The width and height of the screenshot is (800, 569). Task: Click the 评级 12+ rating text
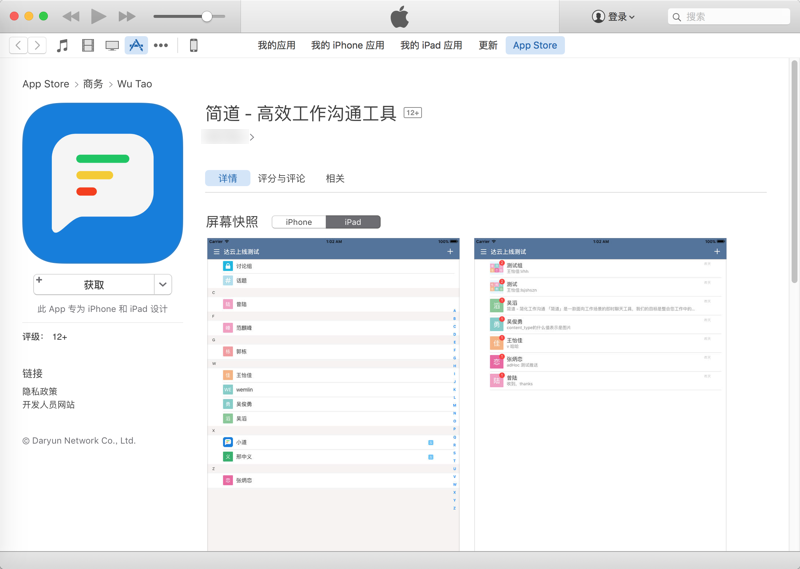click(45, 337)
